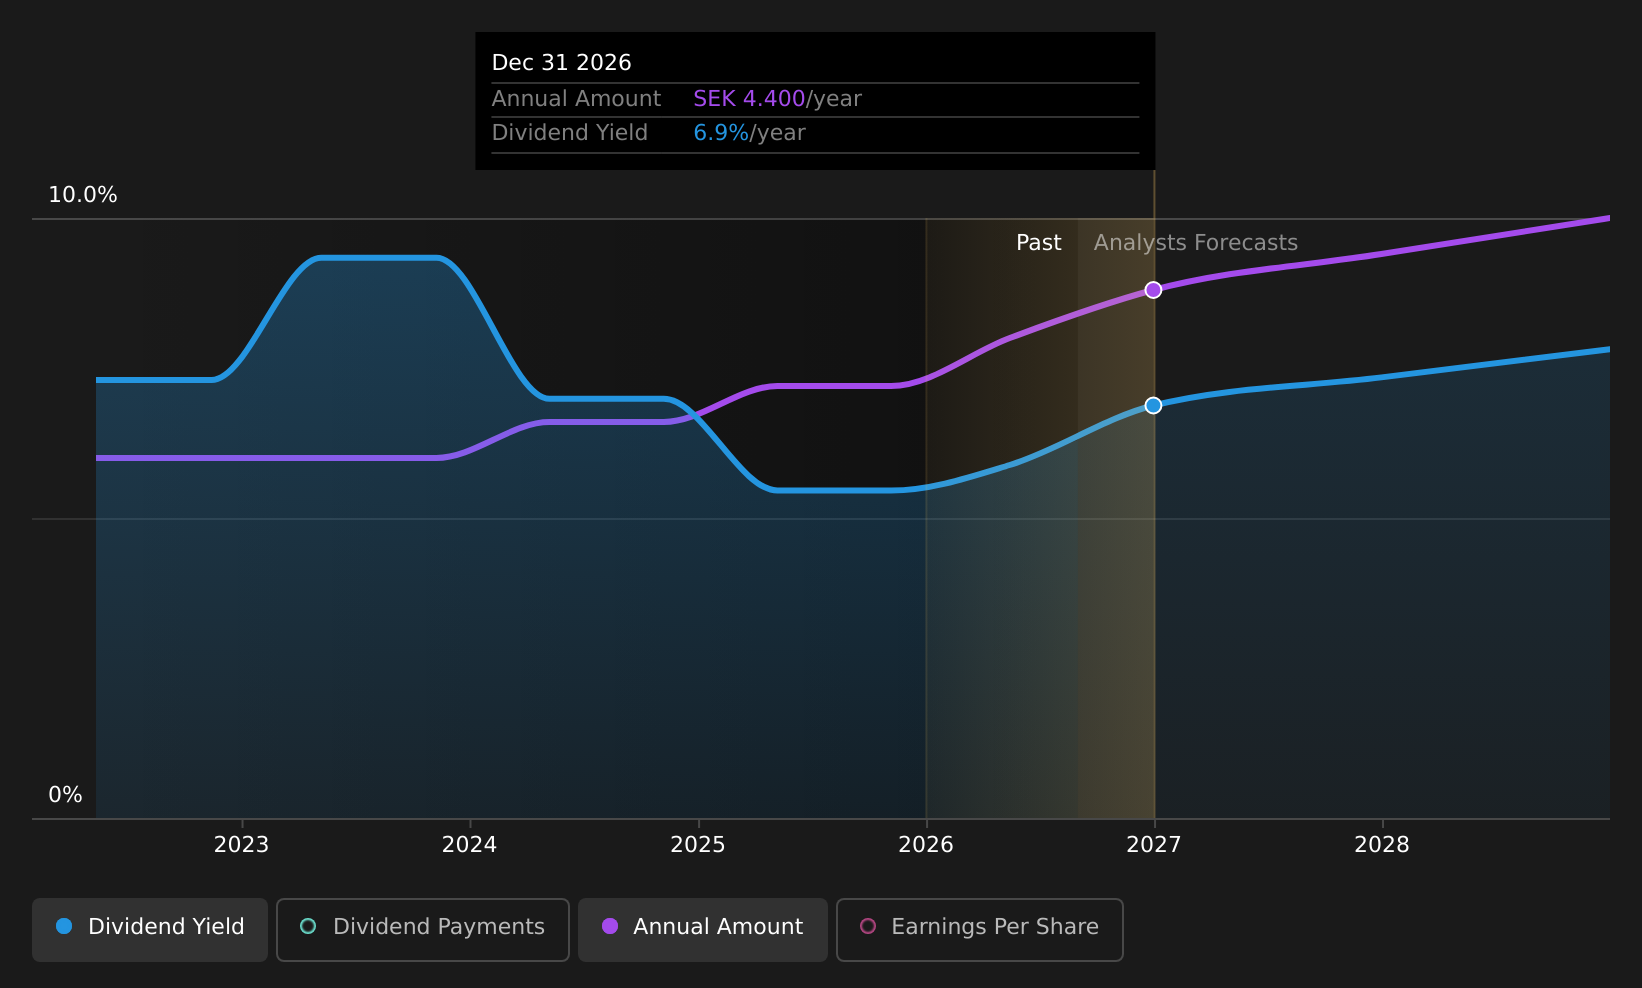Toggle the Dividend Yield legend series
The width and height of the screenshot is (1642, 988).
click(x=150, y=929)
